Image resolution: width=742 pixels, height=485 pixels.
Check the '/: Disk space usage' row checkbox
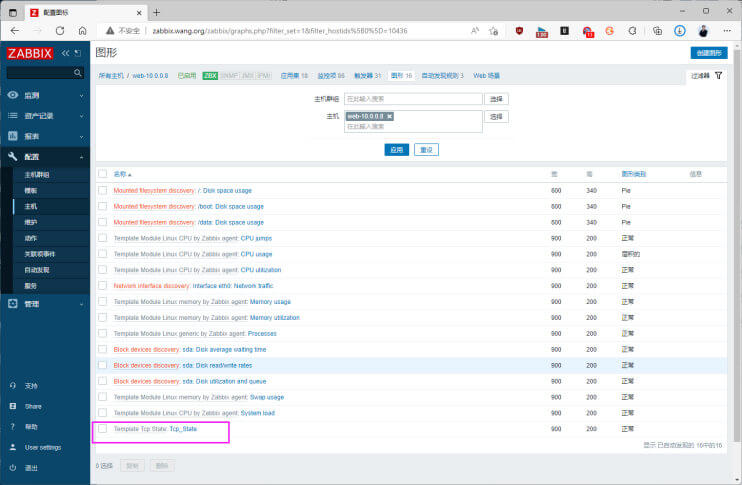point(102,190)
